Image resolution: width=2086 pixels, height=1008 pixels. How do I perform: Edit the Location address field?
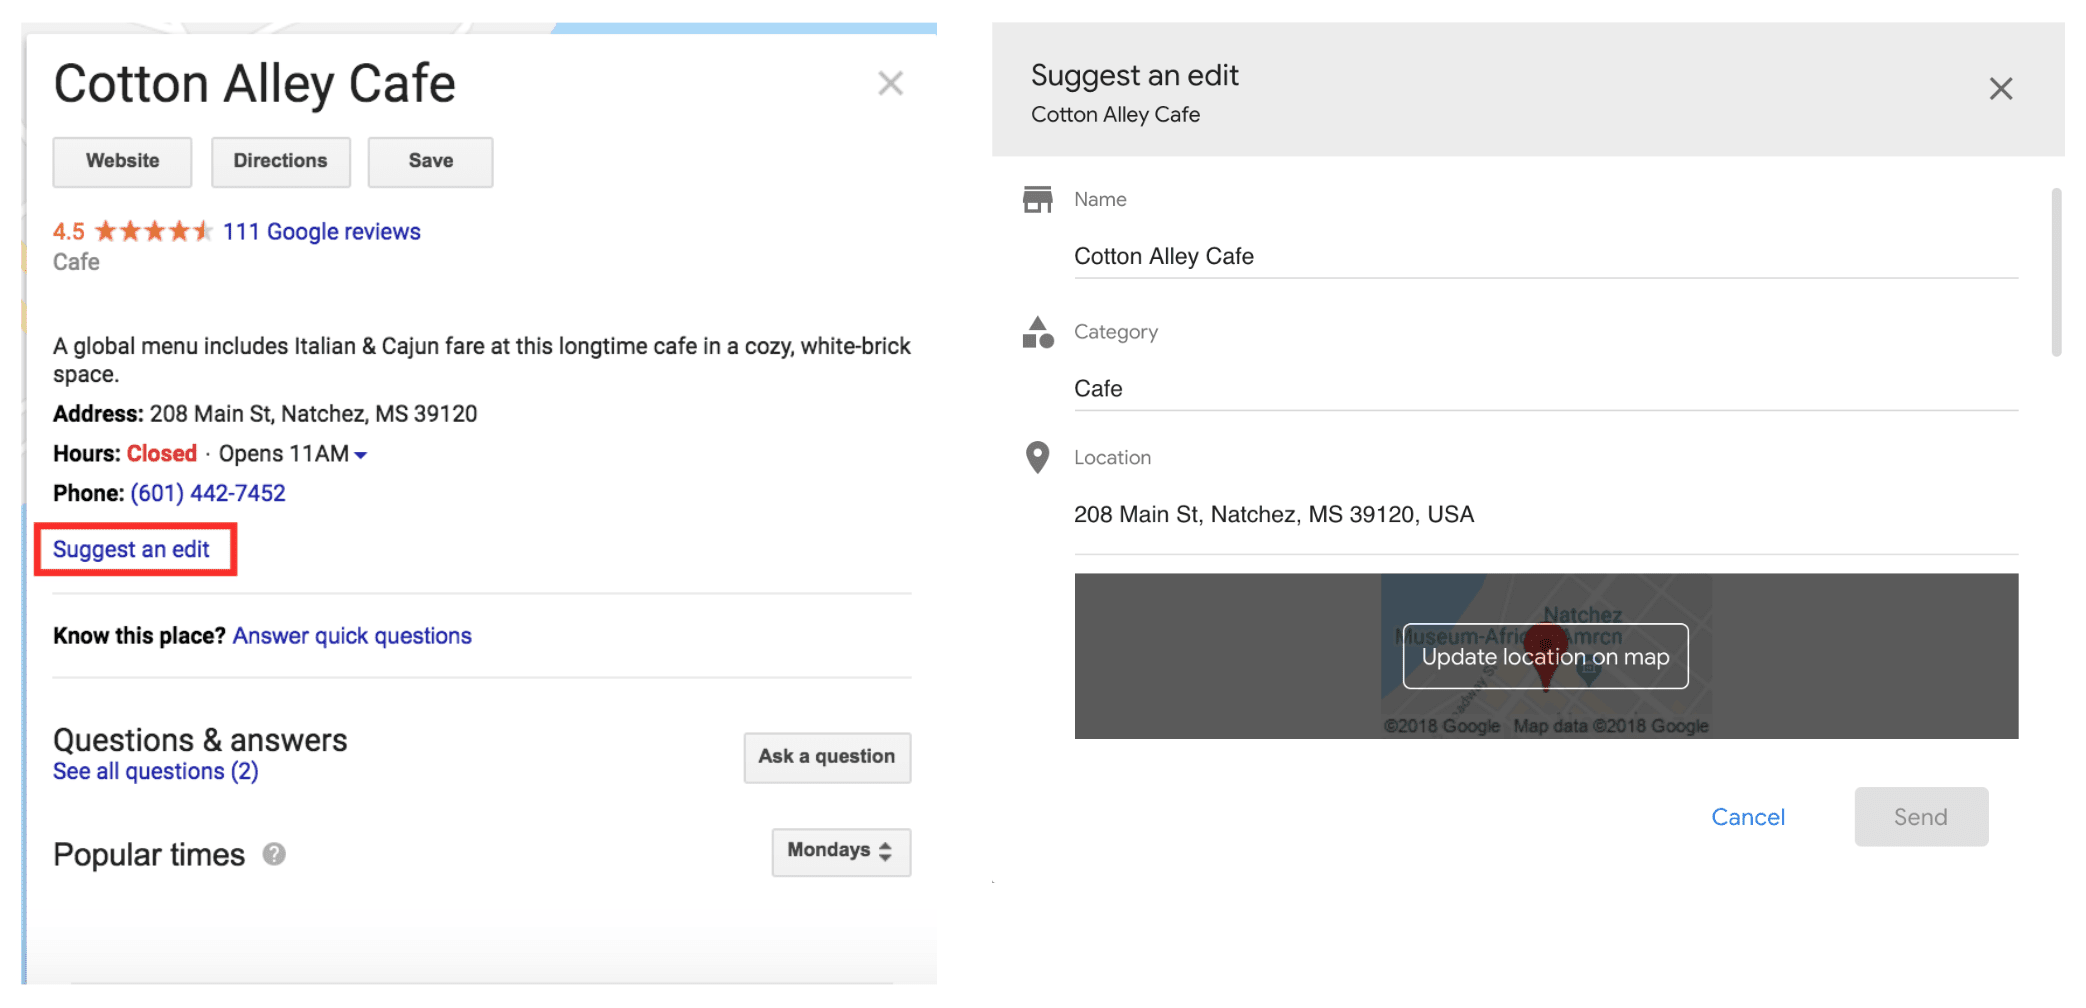pyautogui.click(x=1545, y=515)
